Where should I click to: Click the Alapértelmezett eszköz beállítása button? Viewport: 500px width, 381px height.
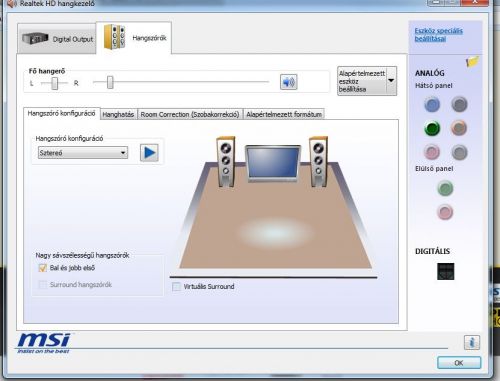click(x=362, y=81)
